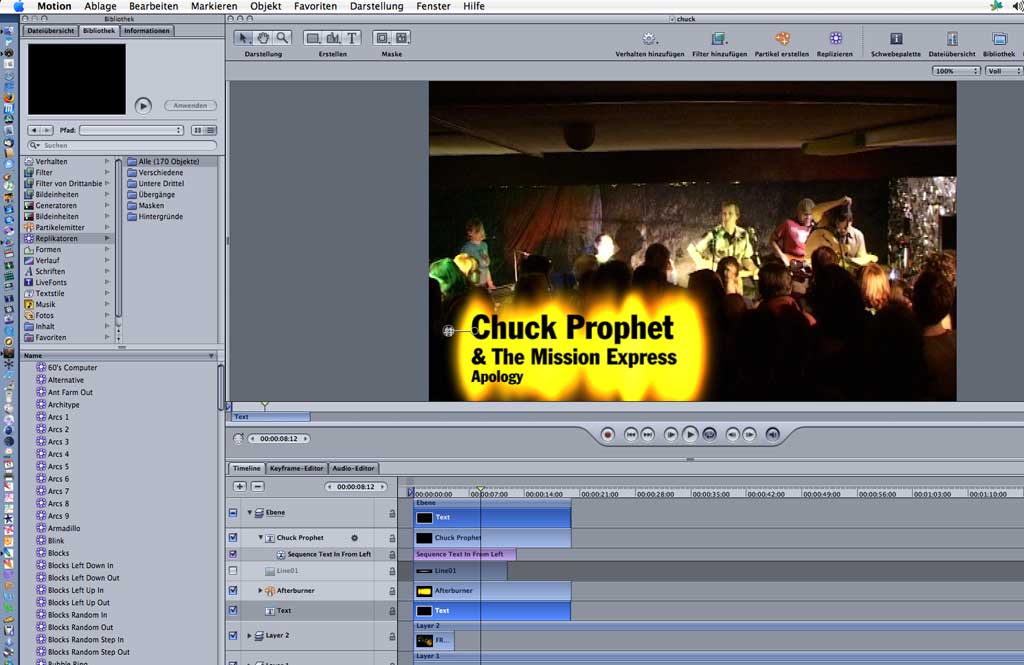
Task: Switch to Audio-Editor tab
Action: point(353,468)
